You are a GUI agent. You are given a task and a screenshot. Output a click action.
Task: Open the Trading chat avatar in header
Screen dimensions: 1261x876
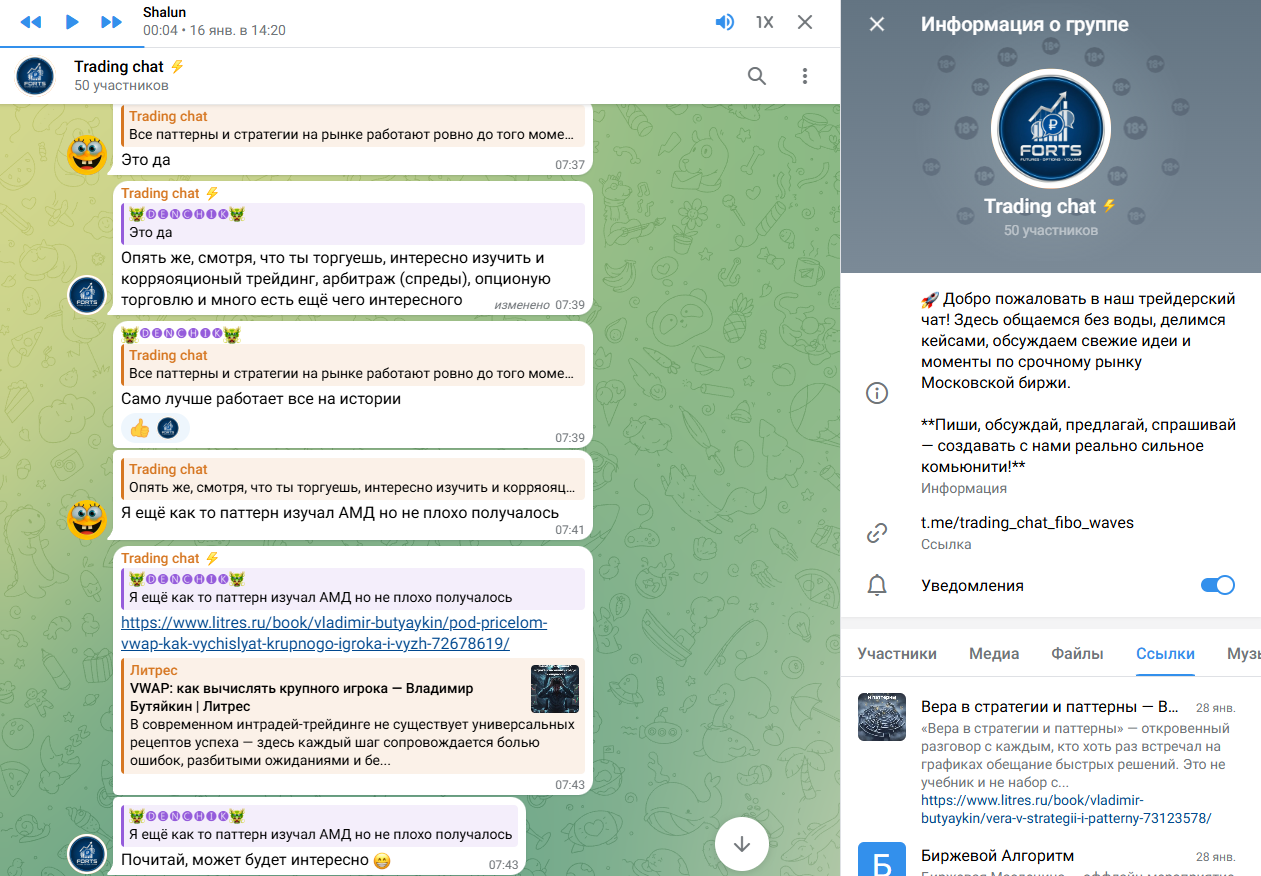35,76
